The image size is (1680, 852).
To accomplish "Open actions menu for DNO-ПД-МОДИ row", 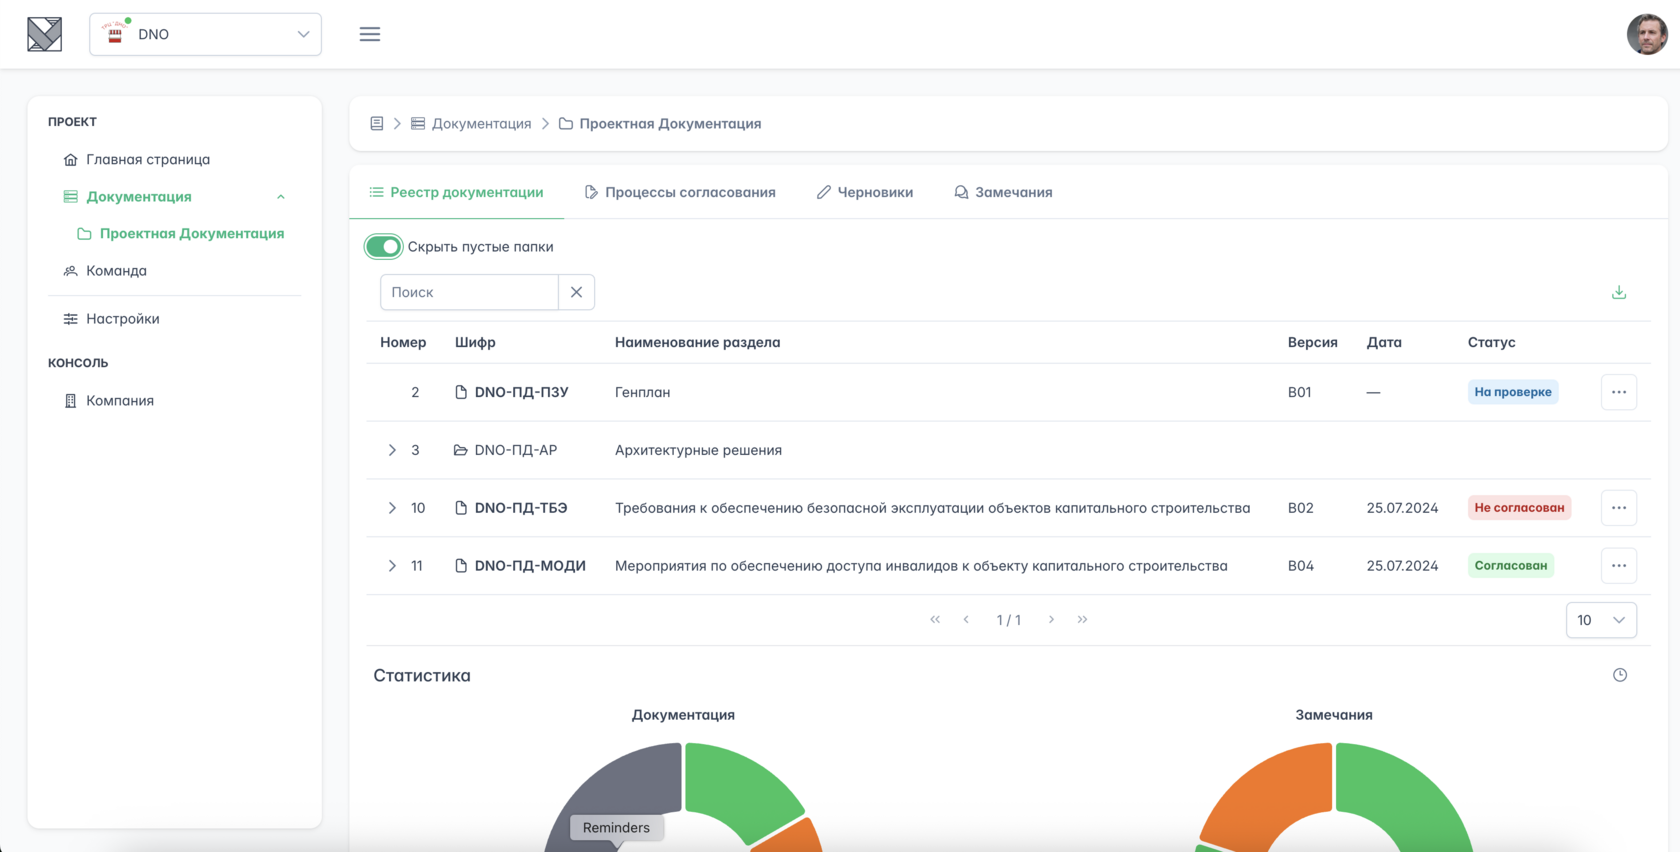I will 1619,566.
